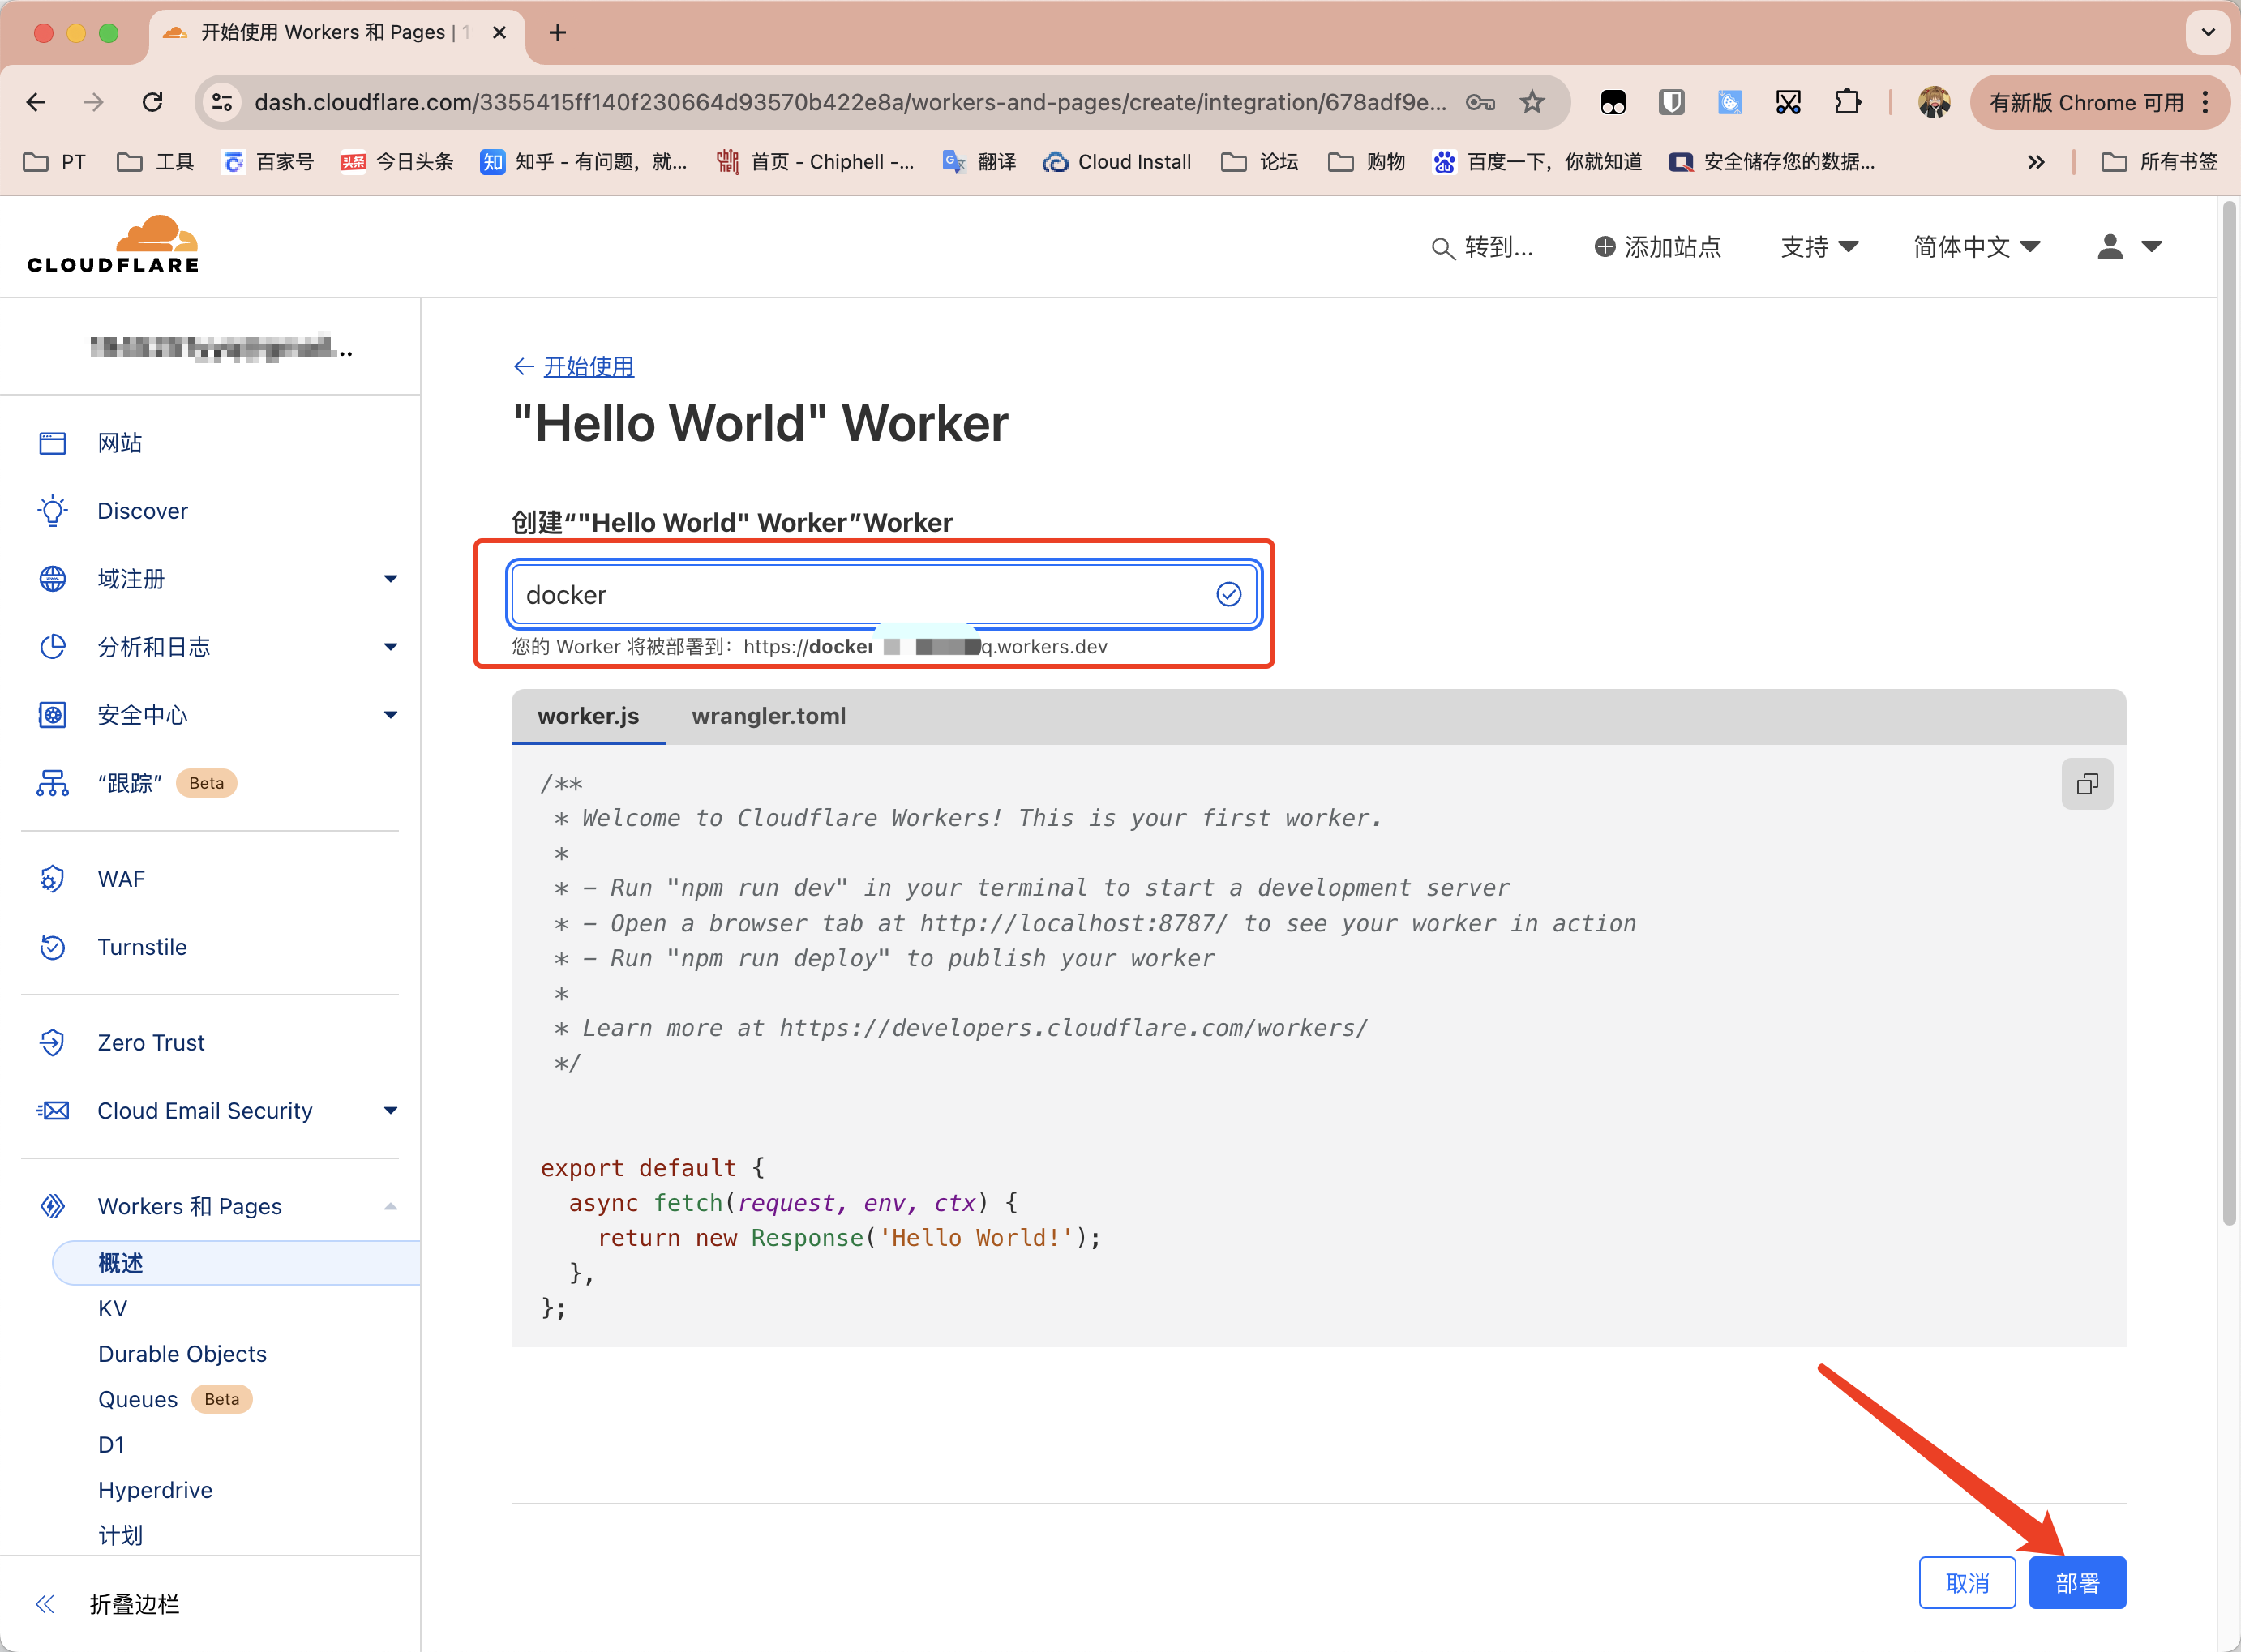Click the 分析和日志 chart icon
This screenshot has height=1652, width=2241.
(52, 647)
